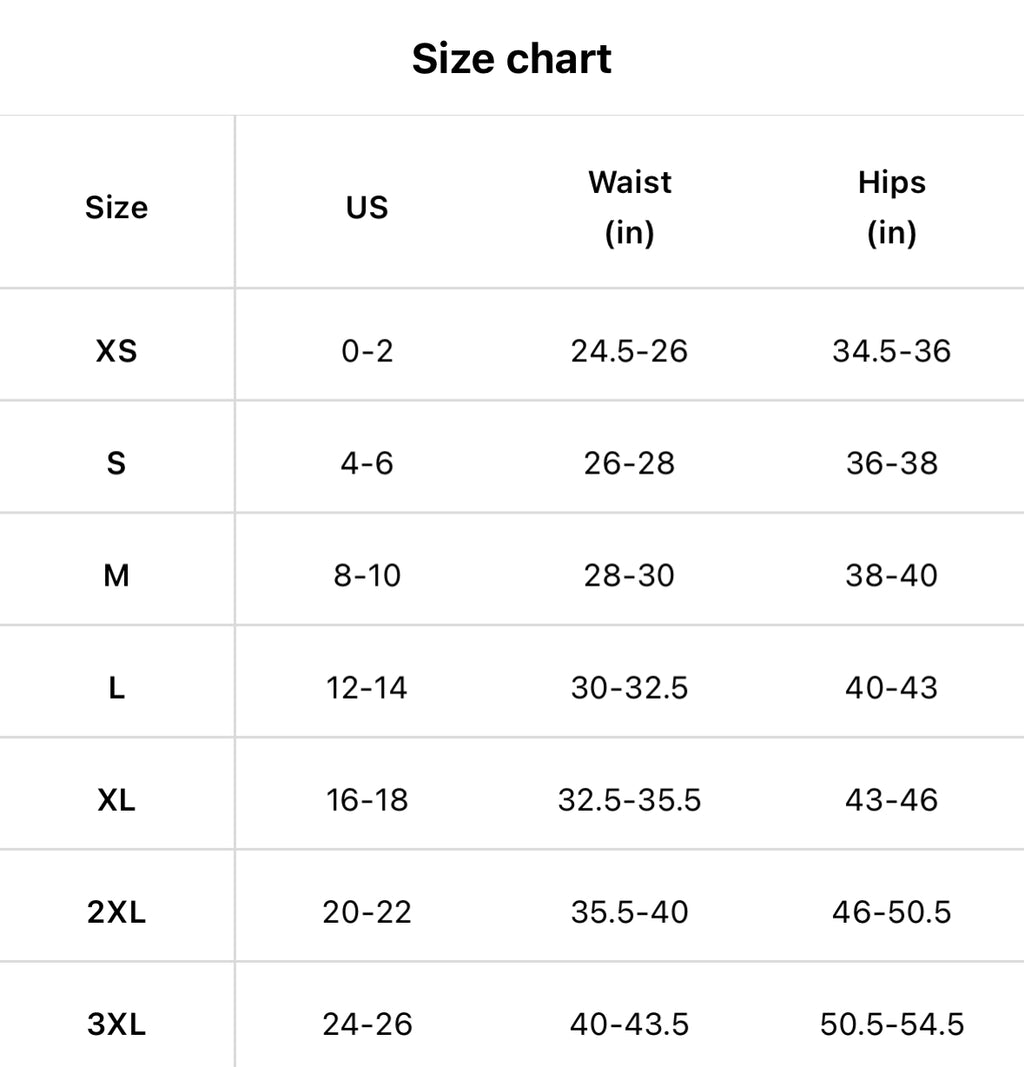Click the Waist (in) column header
The image size is (1024, 1067).
(x=629, y=207)
